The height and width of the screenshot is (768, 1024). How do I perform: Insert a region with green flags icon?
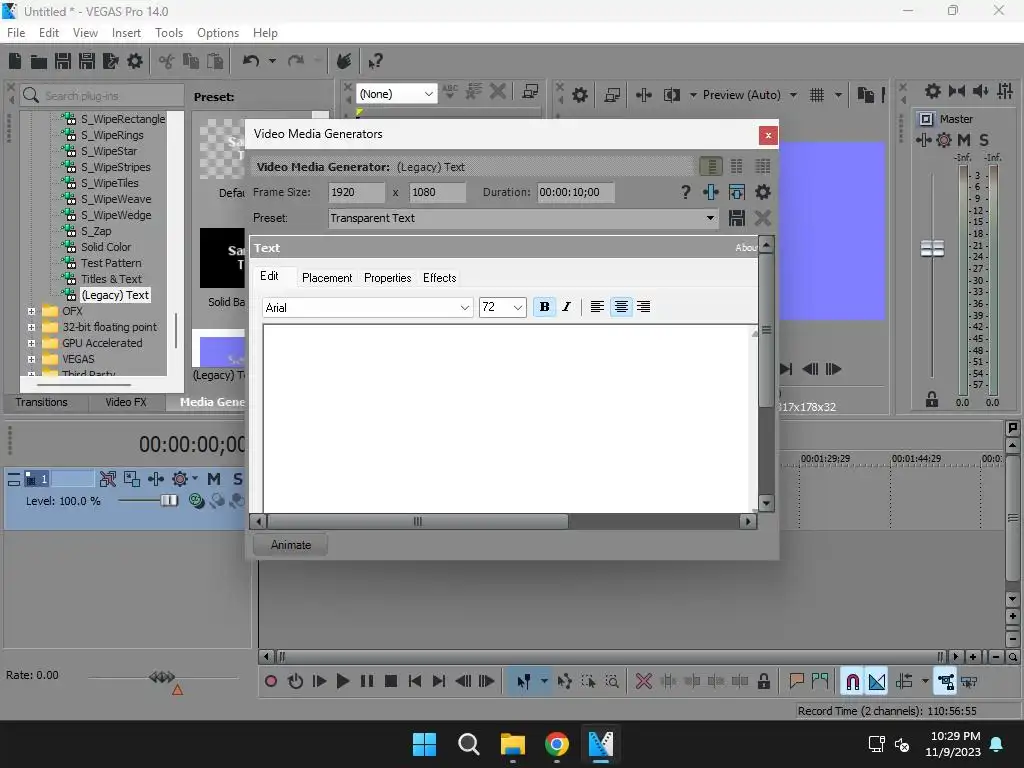tap(820, 682)
